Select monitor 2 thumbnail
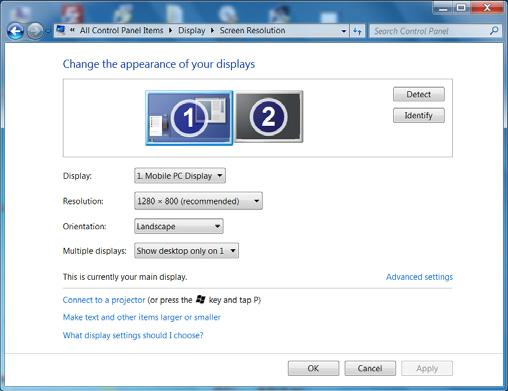The width and height of the screenshot is (508, 391). pyautogui.click(x=269, y=116)
